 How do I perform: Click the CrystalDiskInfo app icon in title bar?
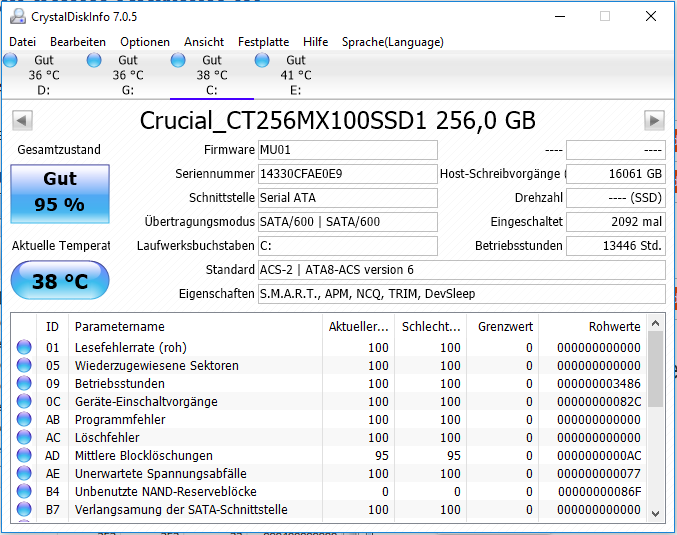18,16
